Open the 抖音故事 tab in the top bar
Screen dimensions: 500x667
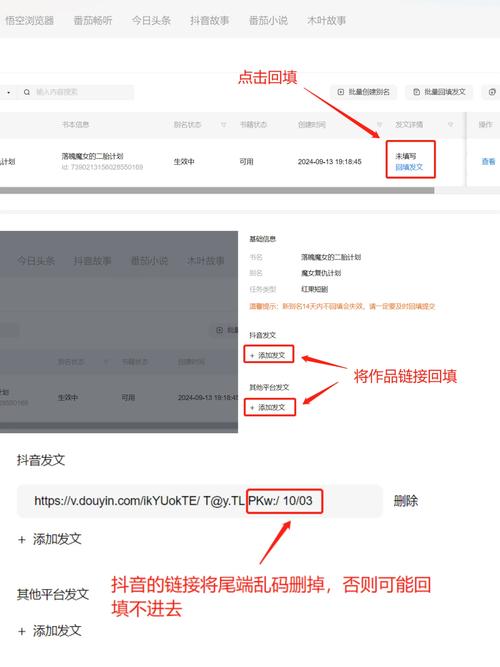(209, 20)
